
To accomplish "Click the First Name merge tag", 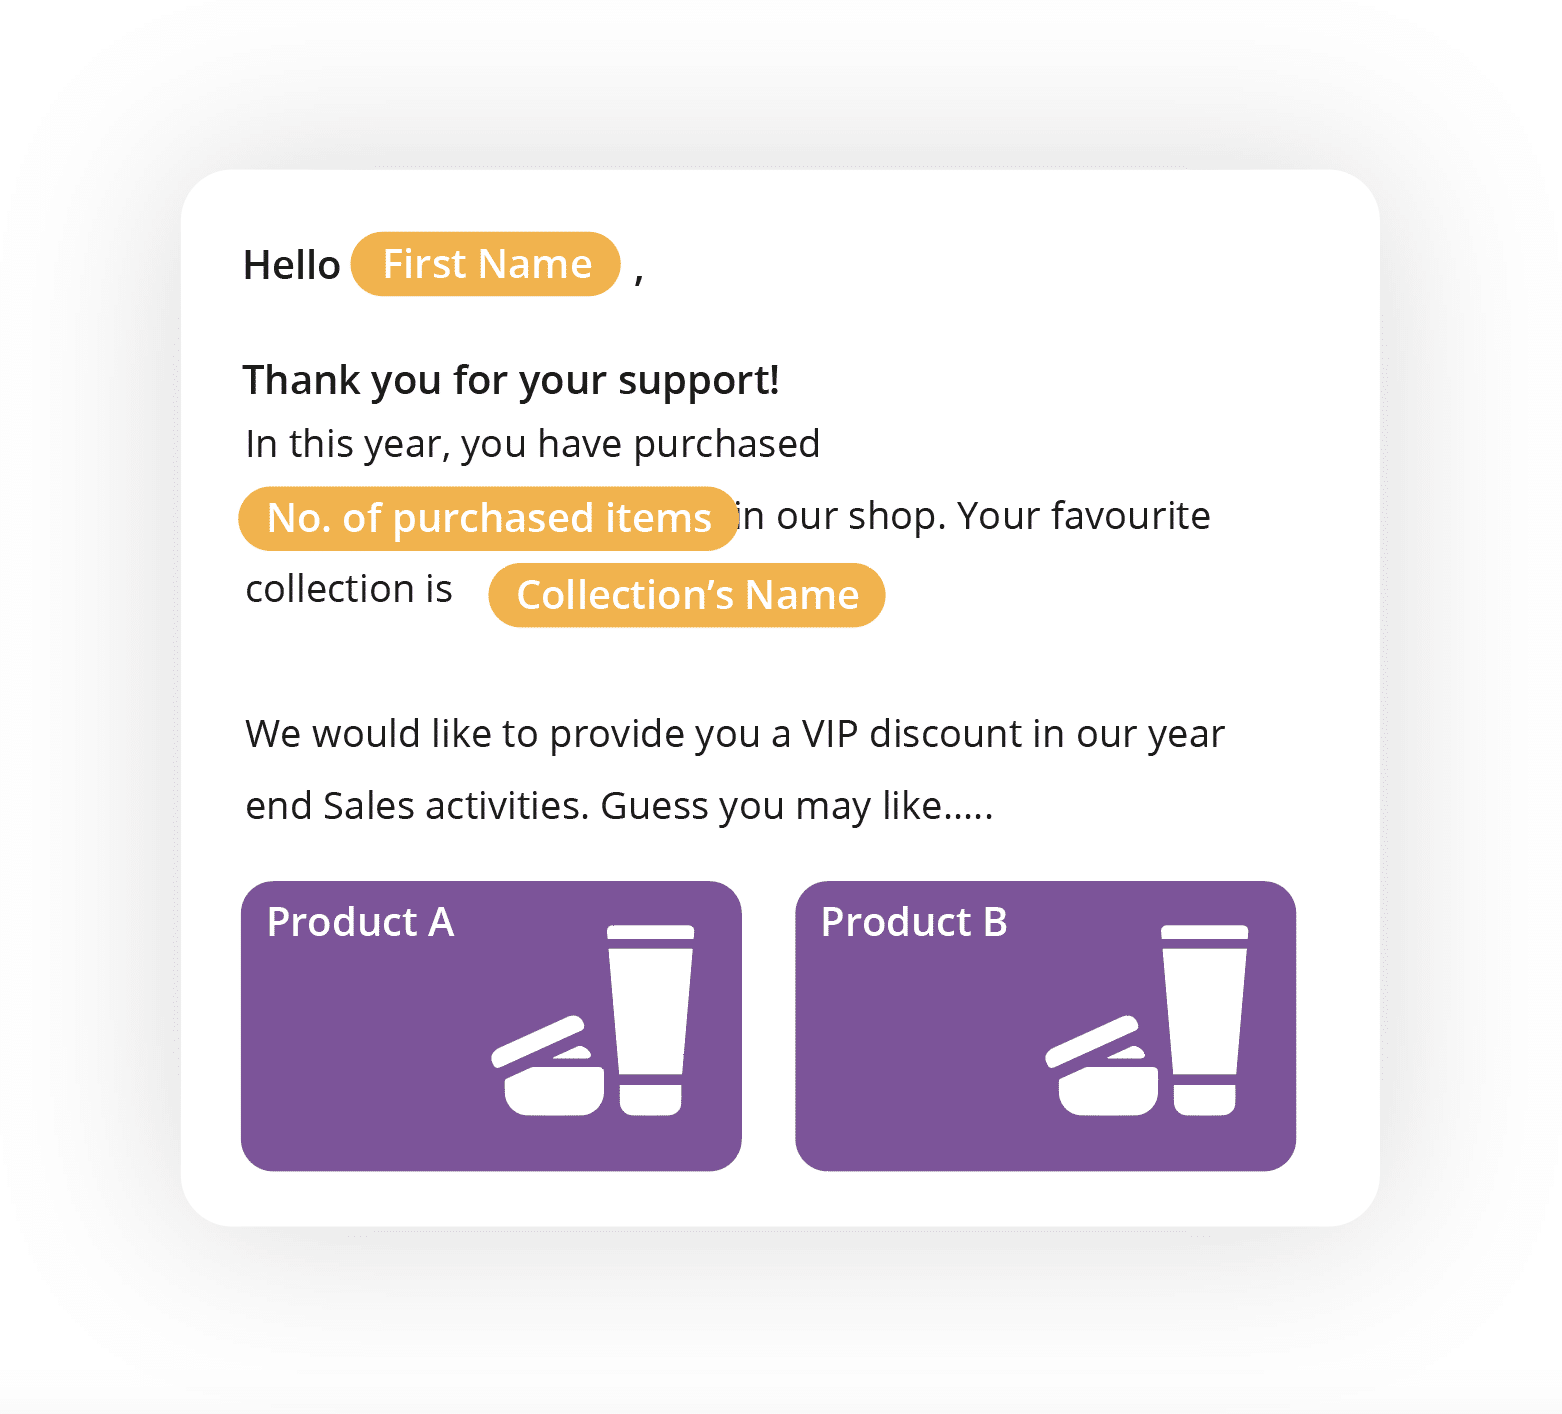I will [x=486, y=264].
